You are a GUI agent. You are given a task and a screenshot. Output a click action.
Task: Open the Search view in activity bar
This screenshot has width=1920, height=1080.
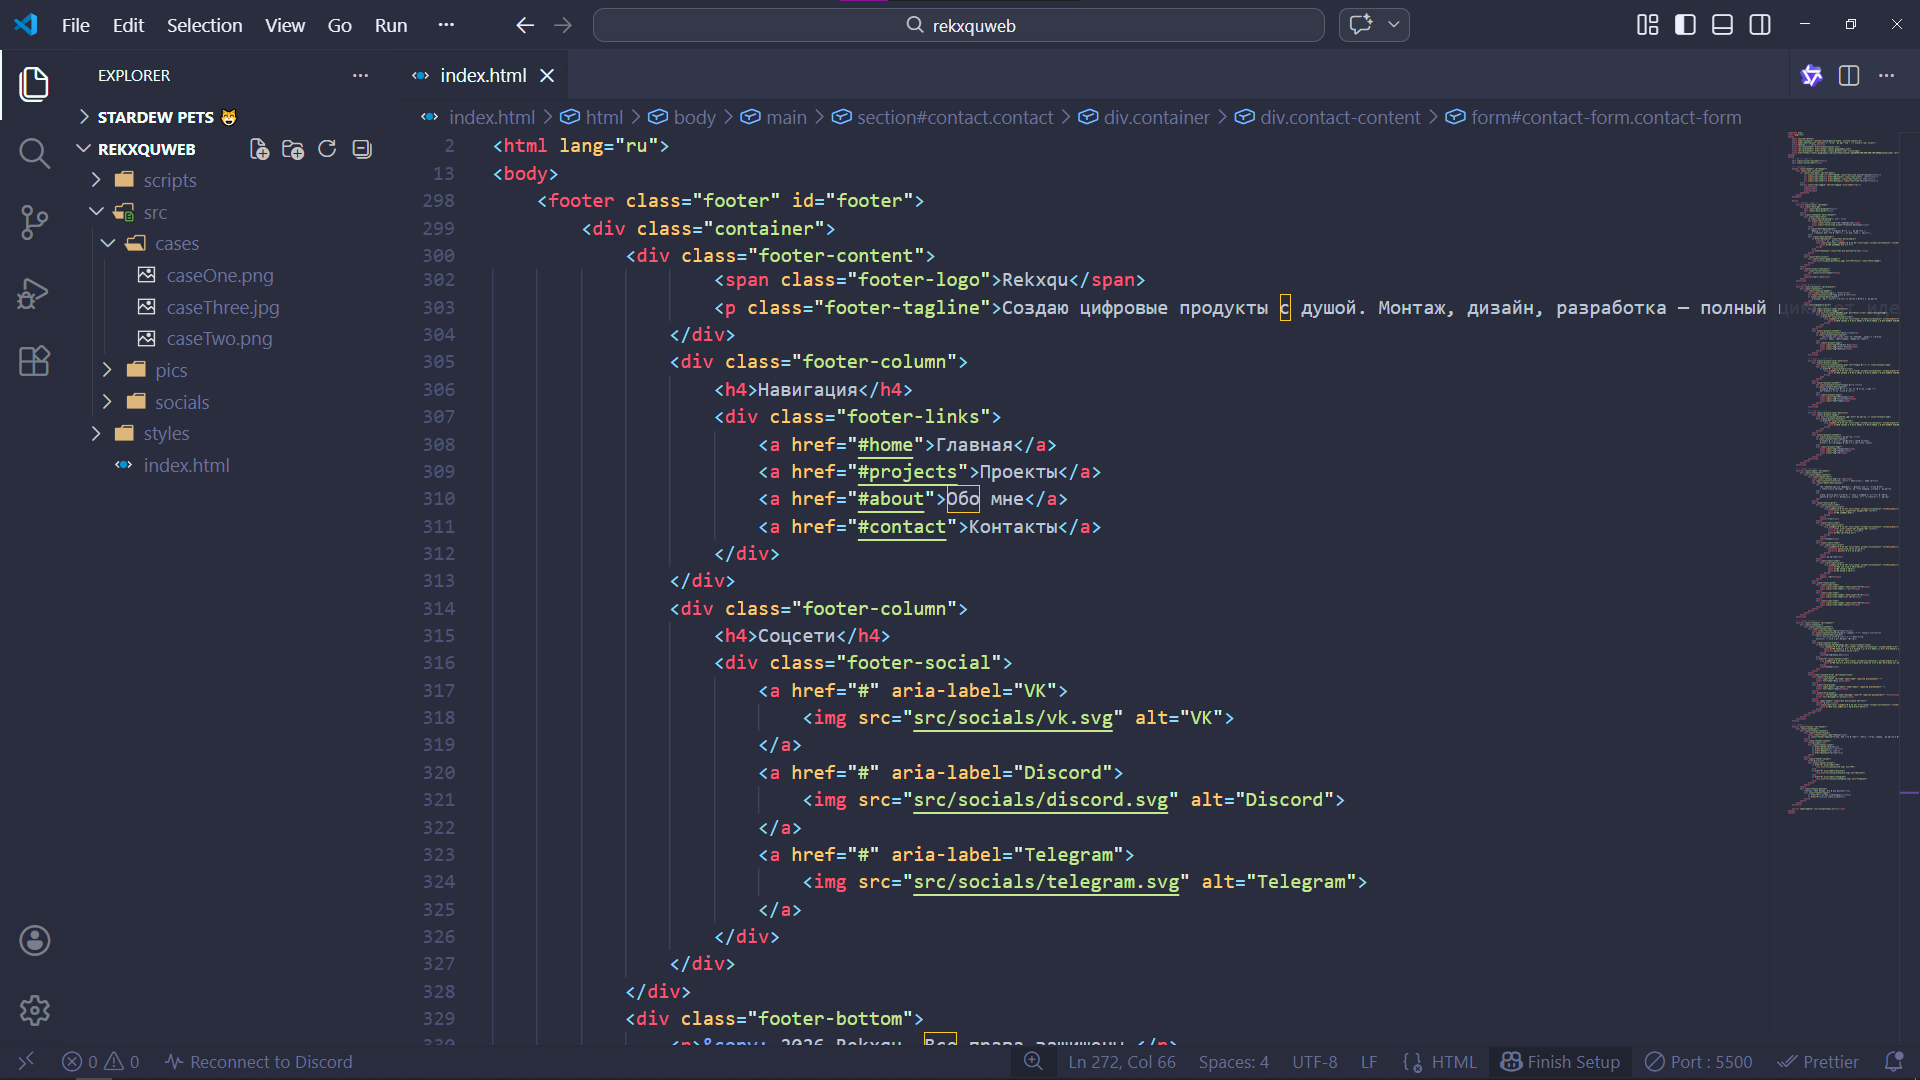(x=34, y=153)
